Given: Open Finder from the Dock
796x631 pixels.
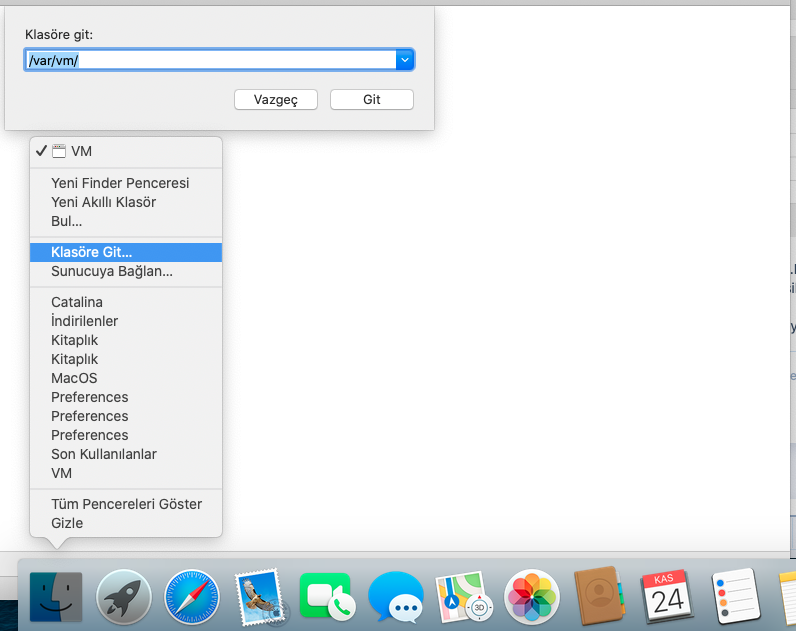Looking at the screenshot, I should 57,597.
